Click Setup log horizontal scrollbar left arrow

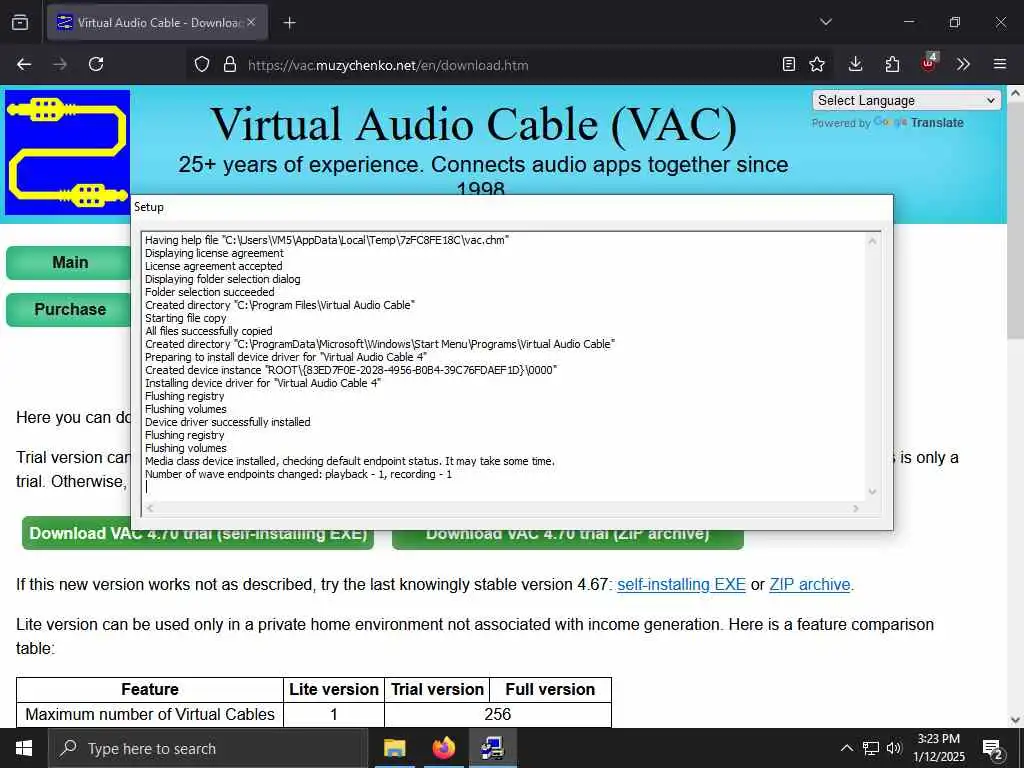click(150, 508)
